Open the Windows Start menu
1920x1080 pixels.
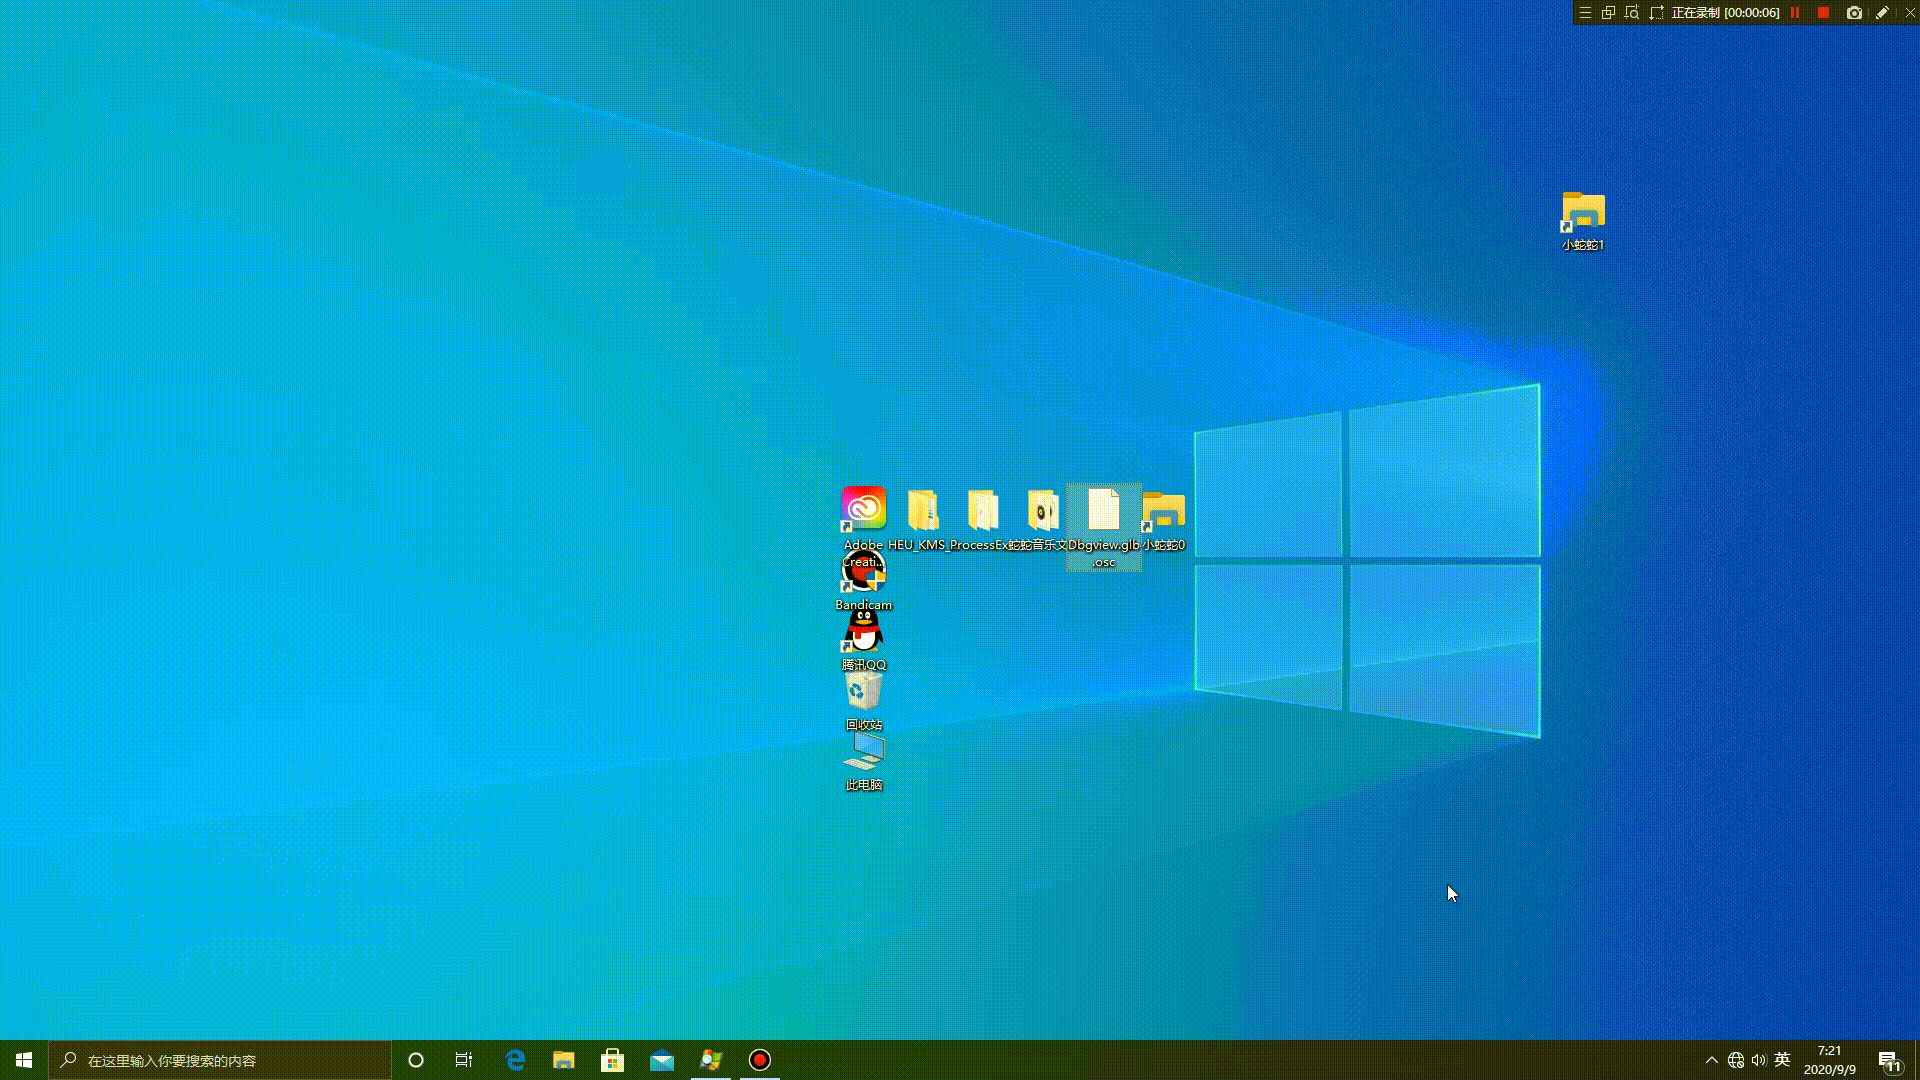tap(24, 1060)
